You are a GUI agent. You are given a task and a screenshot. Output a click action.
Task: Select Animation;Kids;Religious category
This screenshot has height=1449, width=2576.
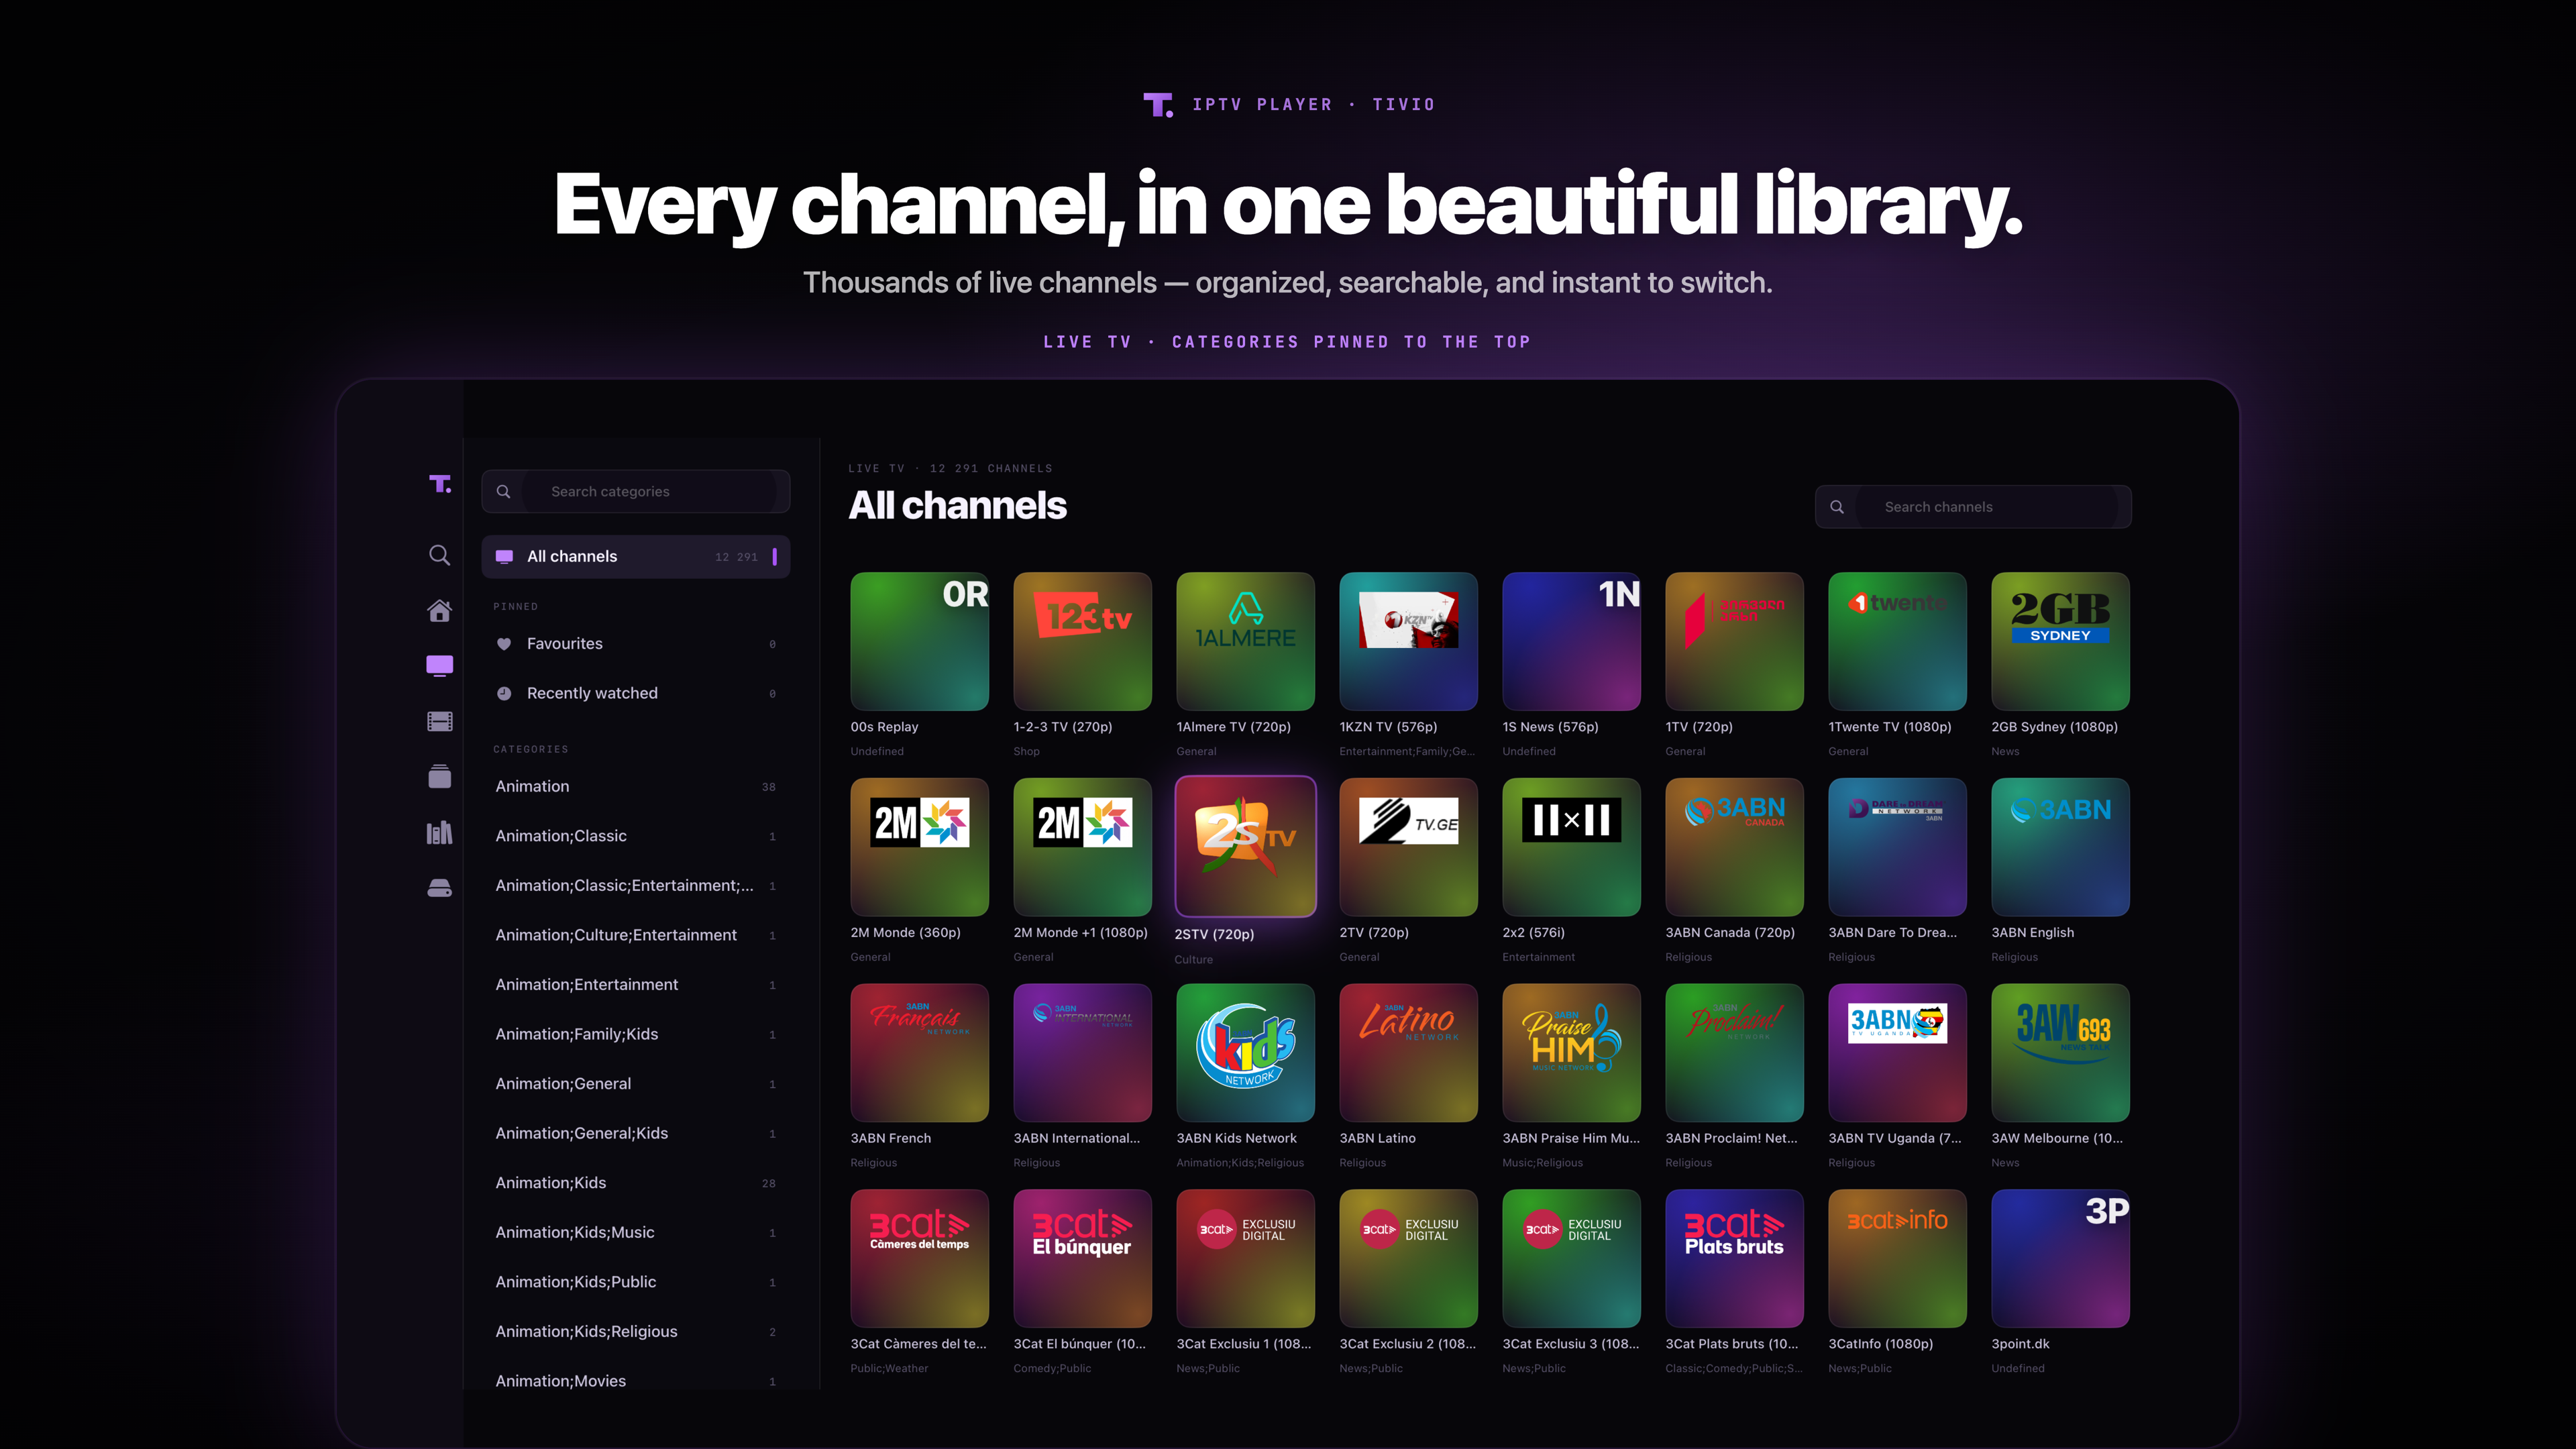coord(636,1331)
